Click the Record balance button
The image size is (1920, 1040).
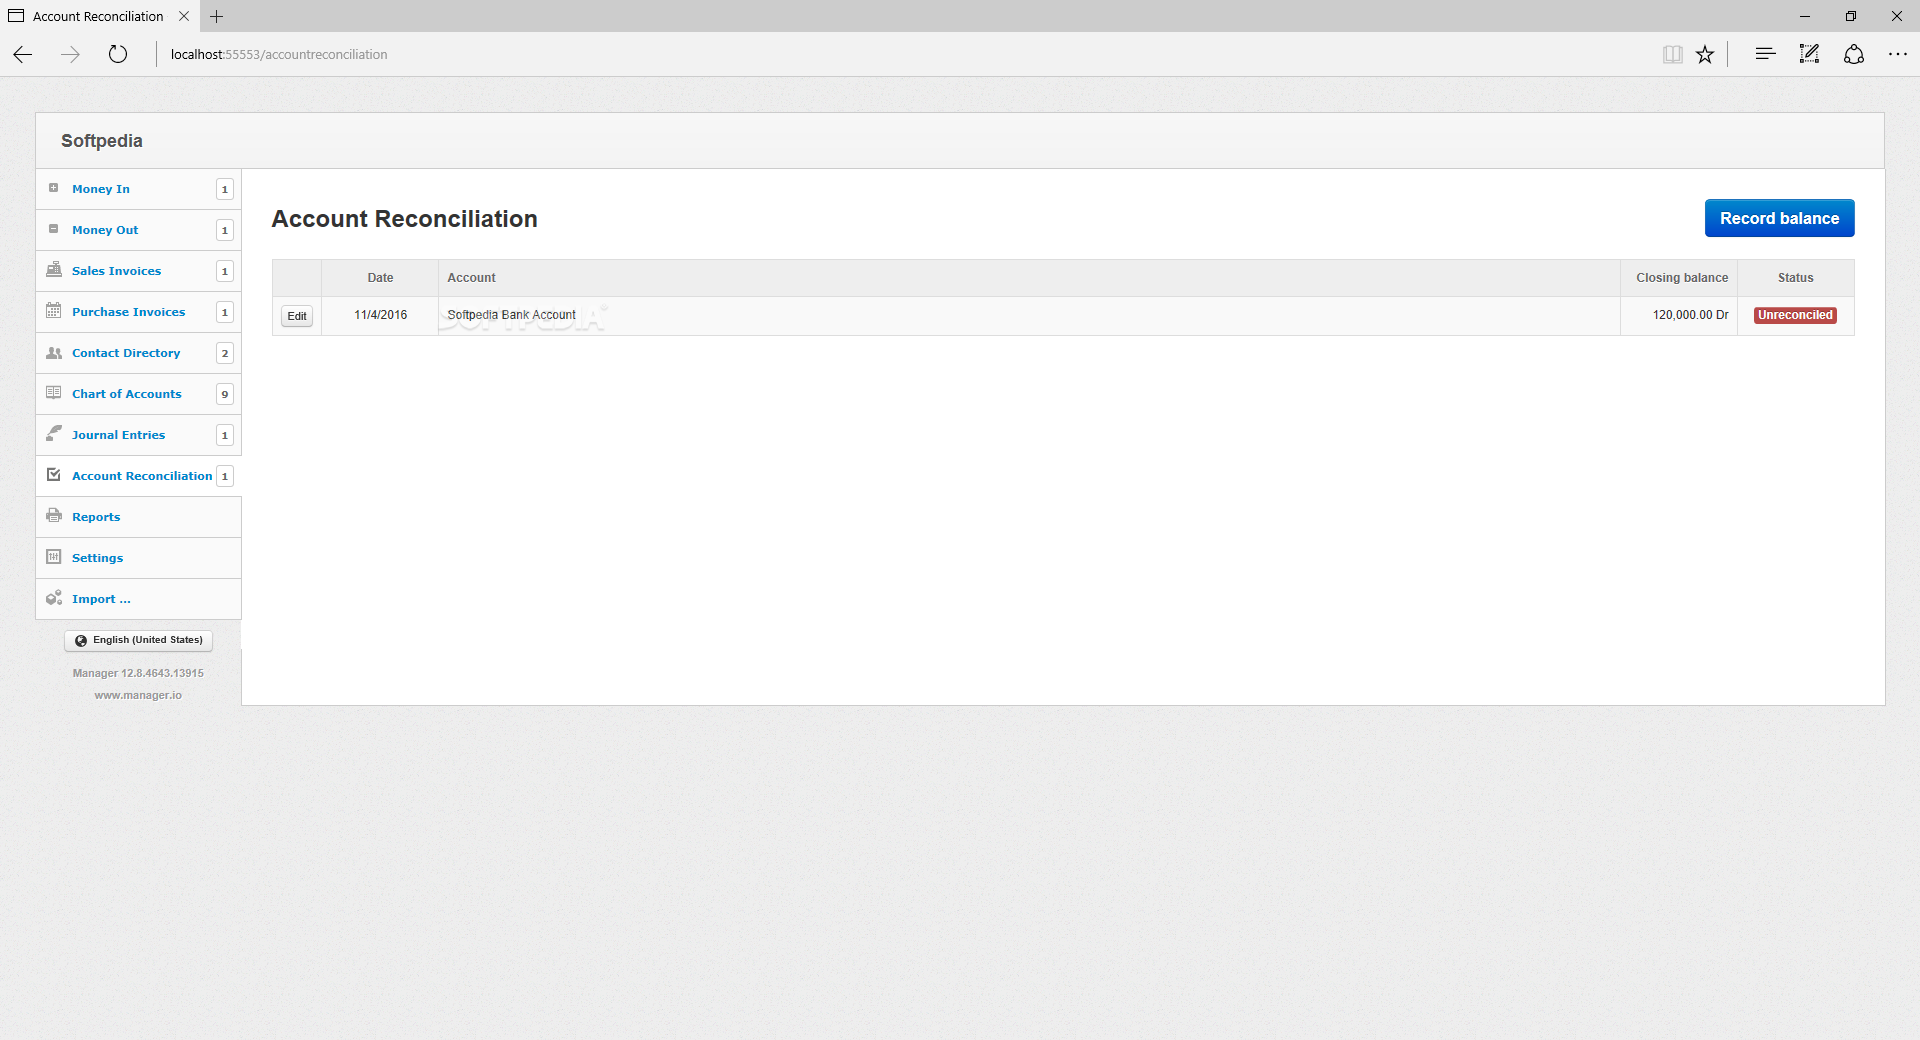pos(1779,218)
